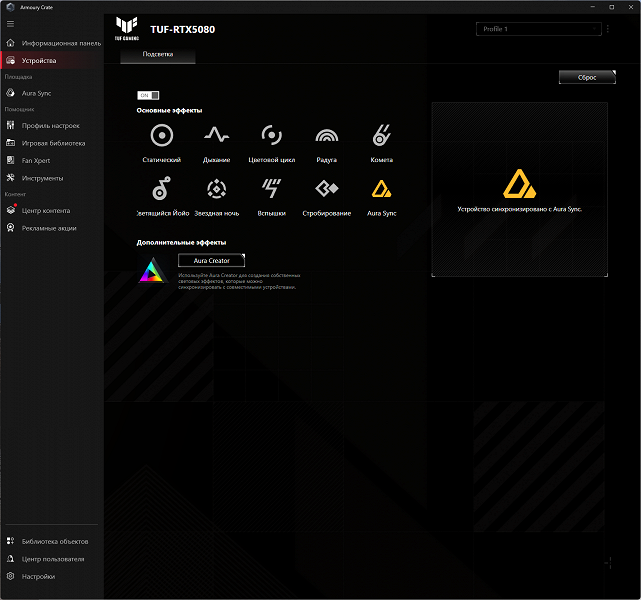Click the Основные эффекты heading

point(169,110)
